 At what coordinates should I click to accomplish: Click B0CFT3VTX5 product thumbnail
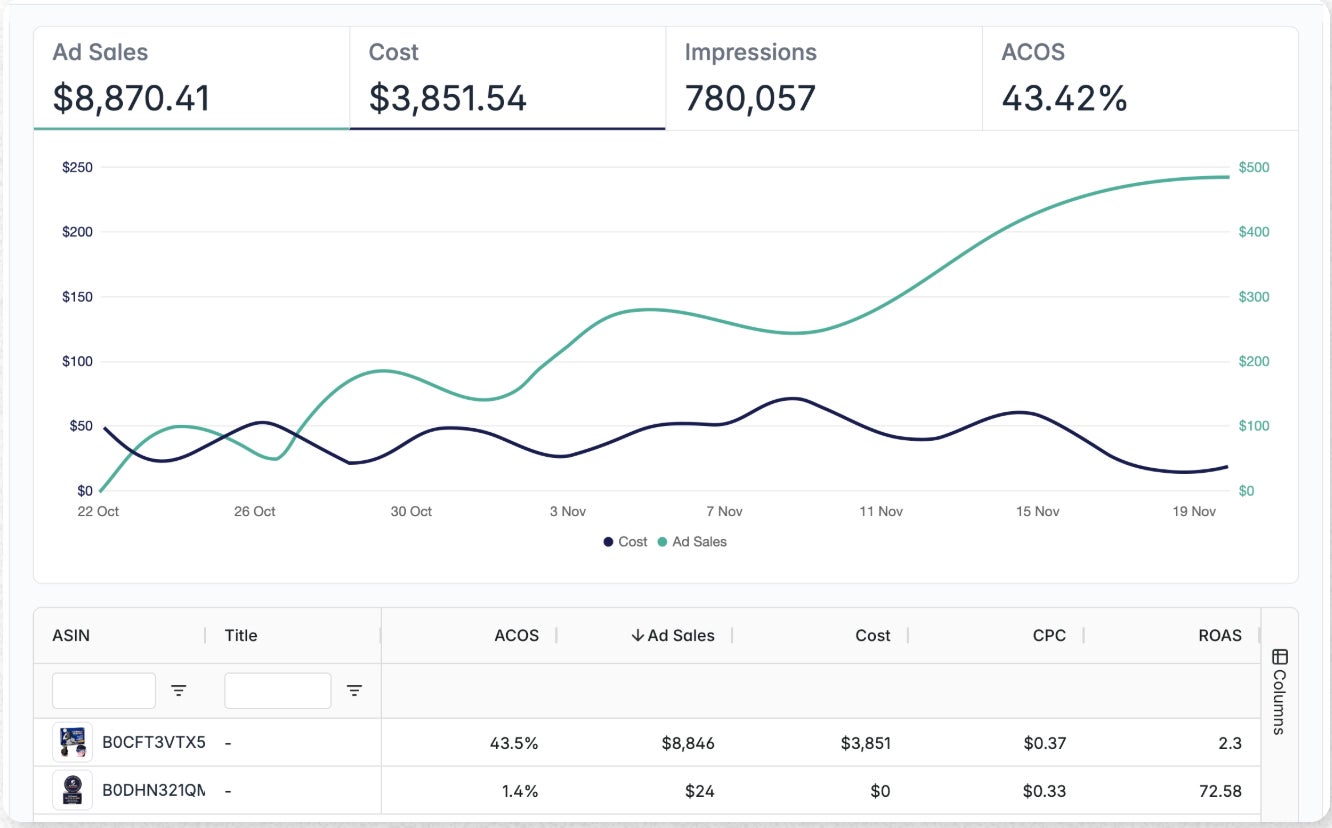72,743
